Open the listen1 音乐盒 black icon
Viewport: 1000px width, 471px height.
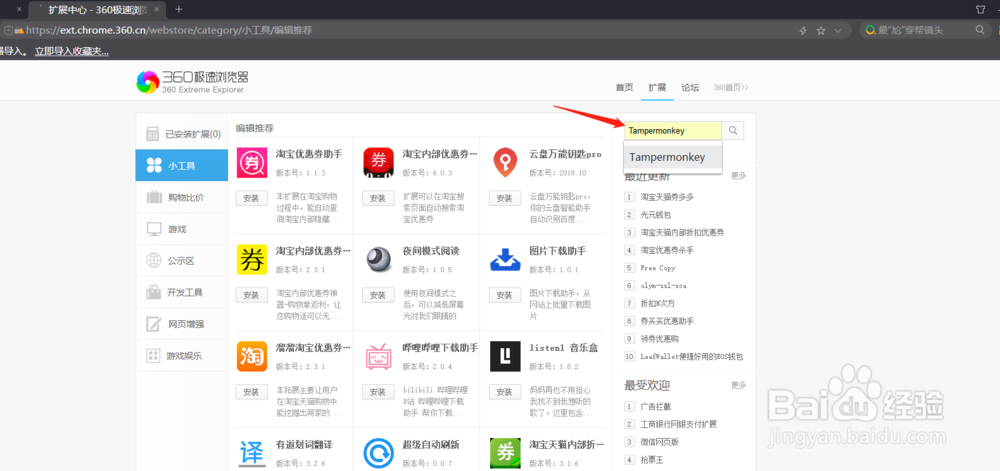[x=505, y=356]
